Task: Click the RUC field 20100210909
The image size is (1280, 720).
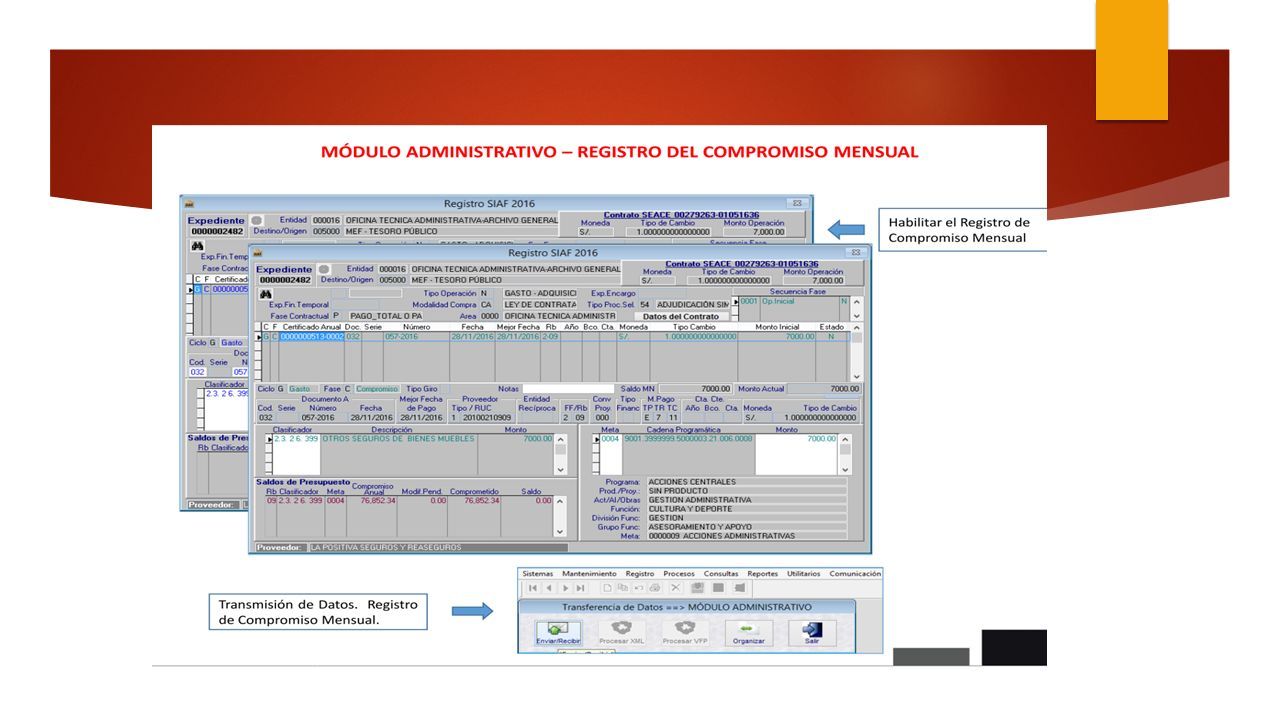Action: (x=487, y=418)
